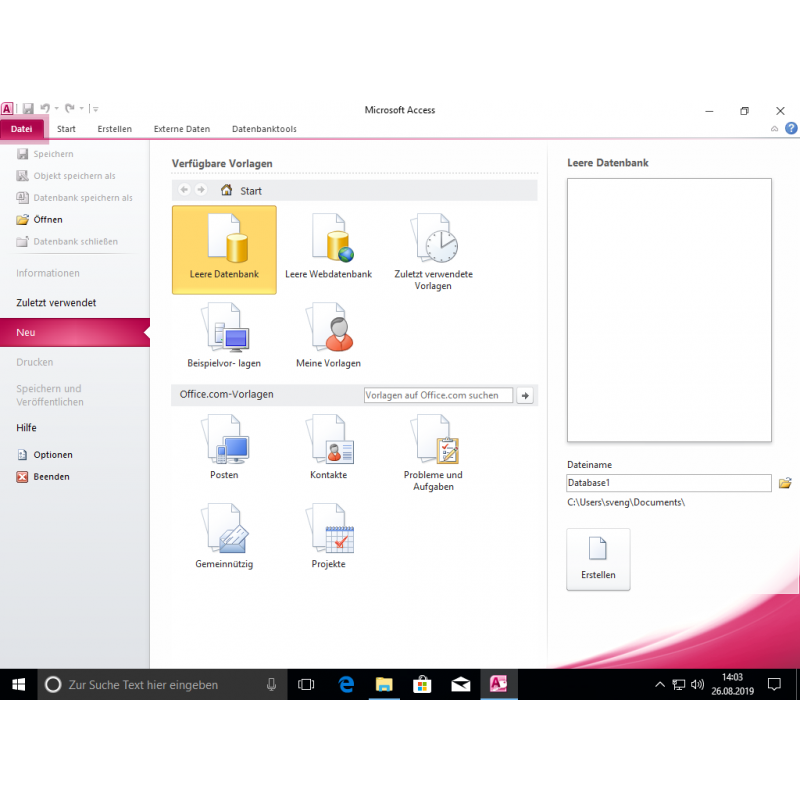
Task: Select the Leere Datenbank template icon
Action: tap(224, 240)
